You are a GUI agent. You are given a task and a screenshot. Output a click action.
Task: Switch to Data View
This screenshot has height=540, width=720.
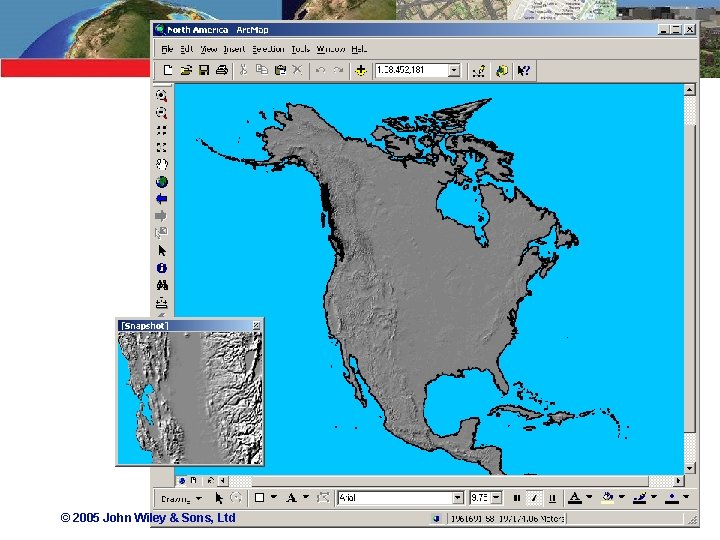coord(182,481)
